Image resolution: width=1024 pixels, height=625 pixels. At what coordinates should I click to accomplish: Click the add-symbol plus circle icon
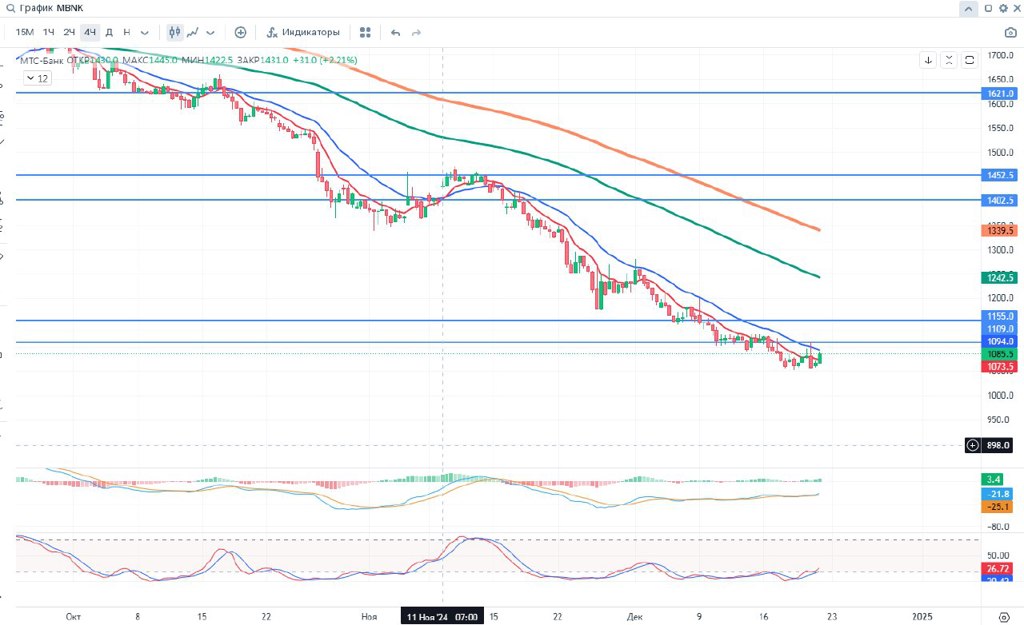[x=240, y=32]
